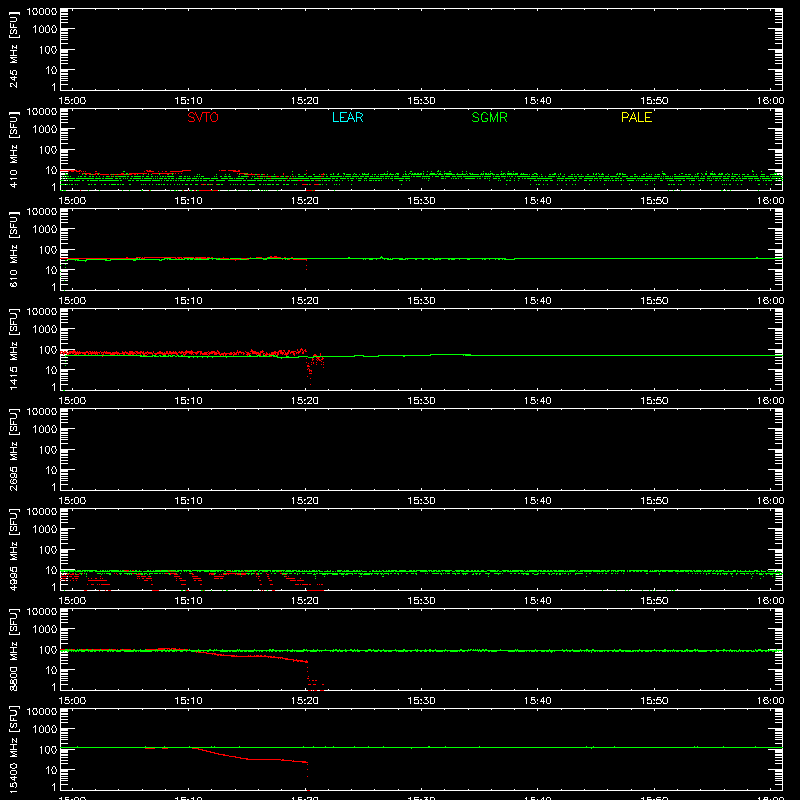Select the 15400 MHz [SFU] axis title
Image resolution: width=800 pixels, height=800 pixels.
tap(13, 749)
